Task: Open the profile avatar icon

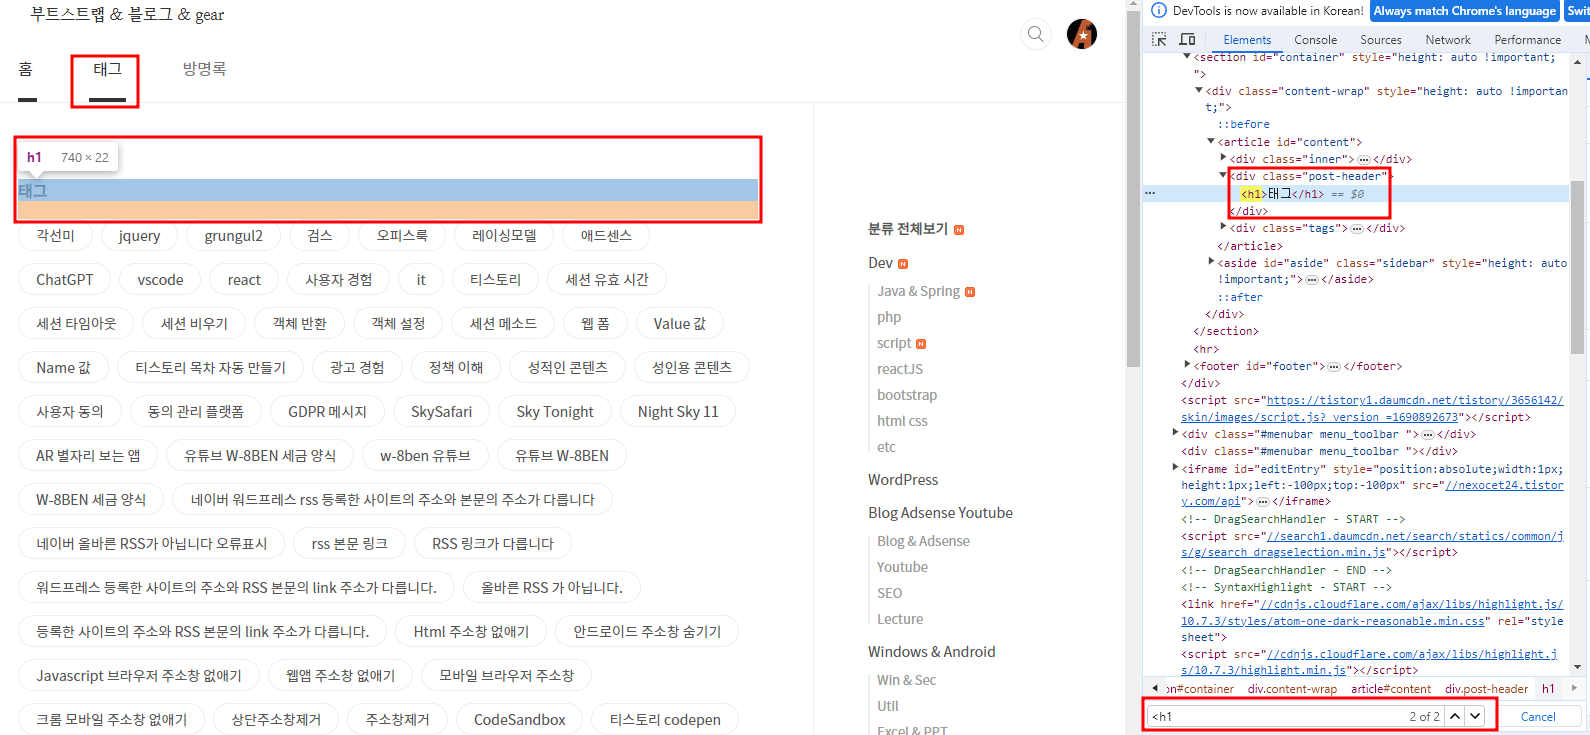Action: [1082, 34]
